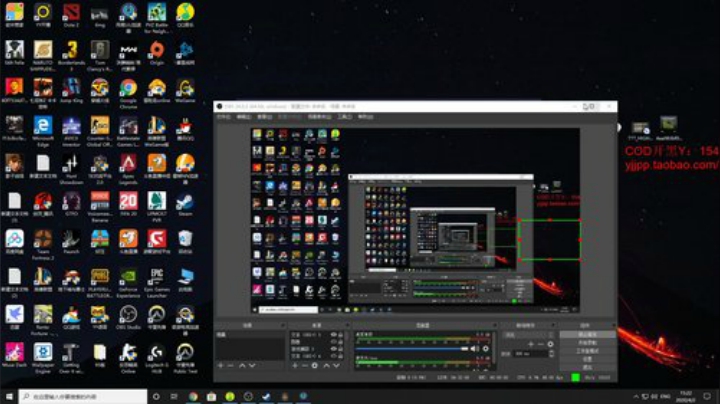Move source up in sources panel

coord(326,365)
